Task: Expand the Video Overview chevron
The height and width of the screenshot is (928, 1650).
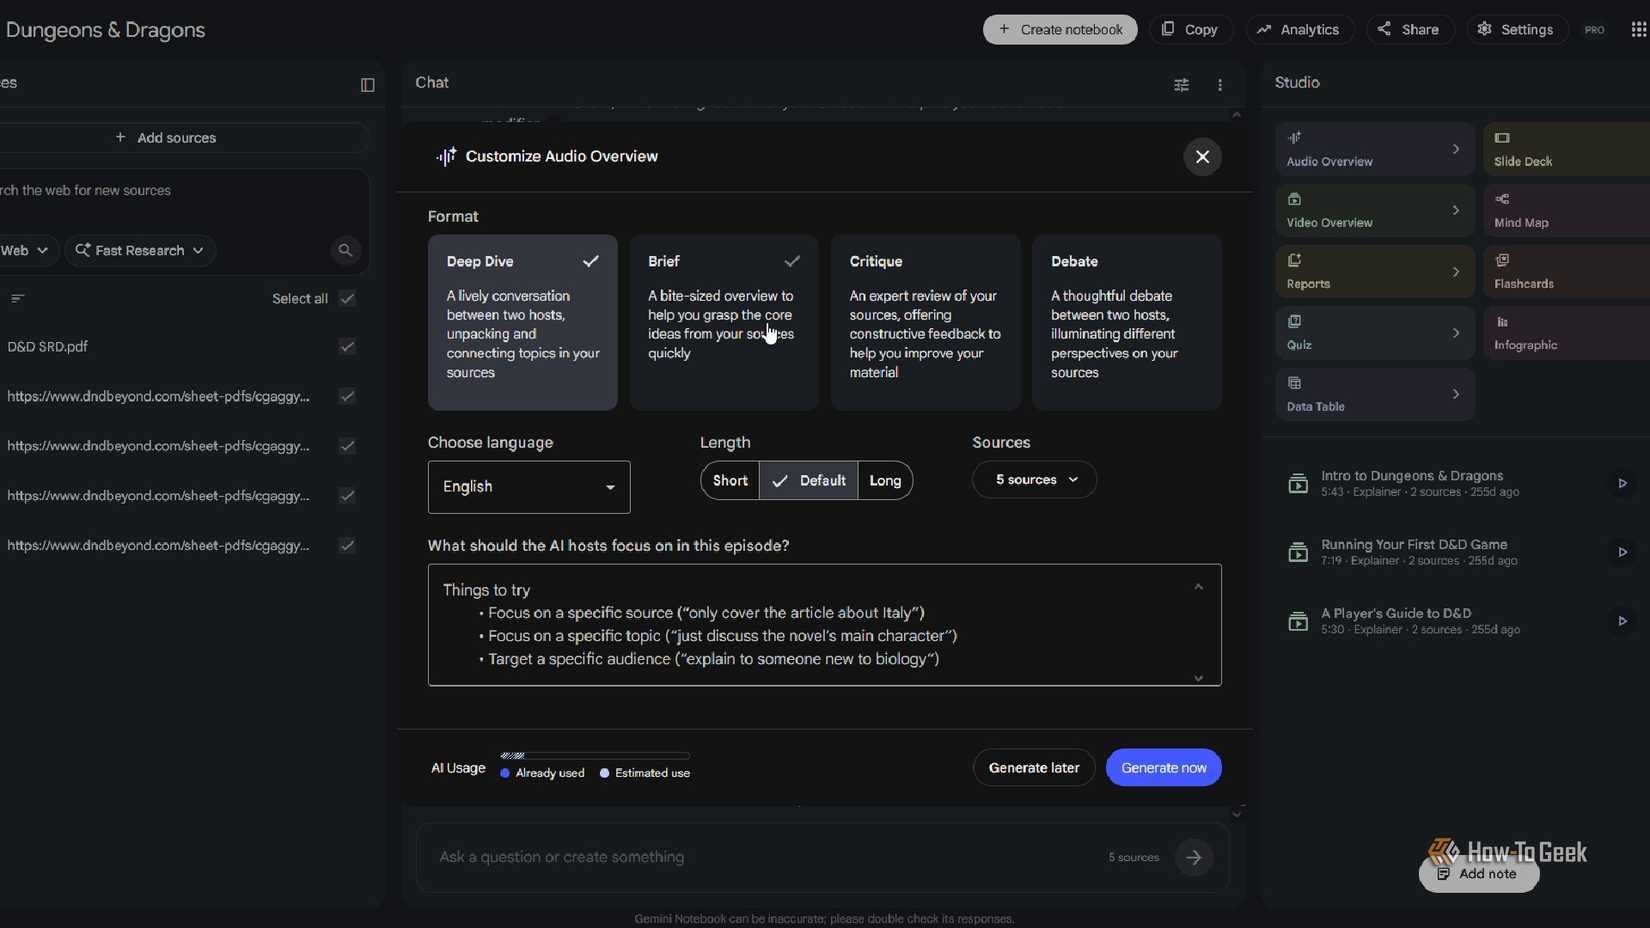Action: tap(1455, 210)
